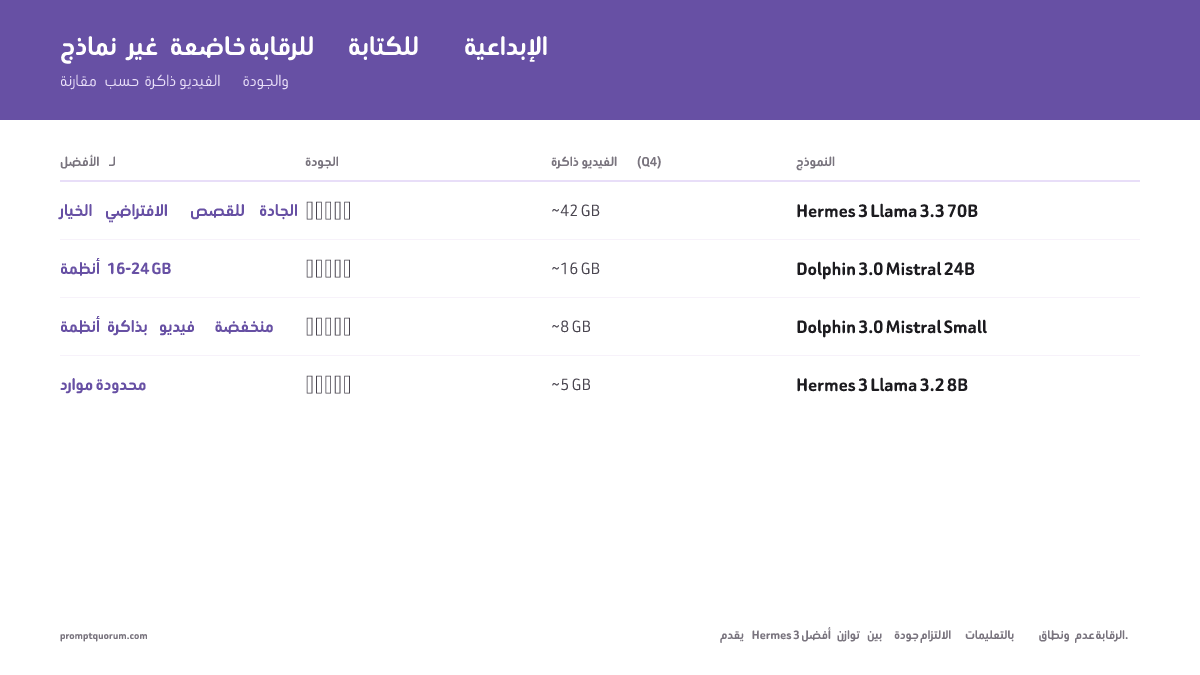The image size is (1200, 675).
Task: Click quality rating in Hermes 3 Llama 3.3 70B row
Action: [328, 211]
